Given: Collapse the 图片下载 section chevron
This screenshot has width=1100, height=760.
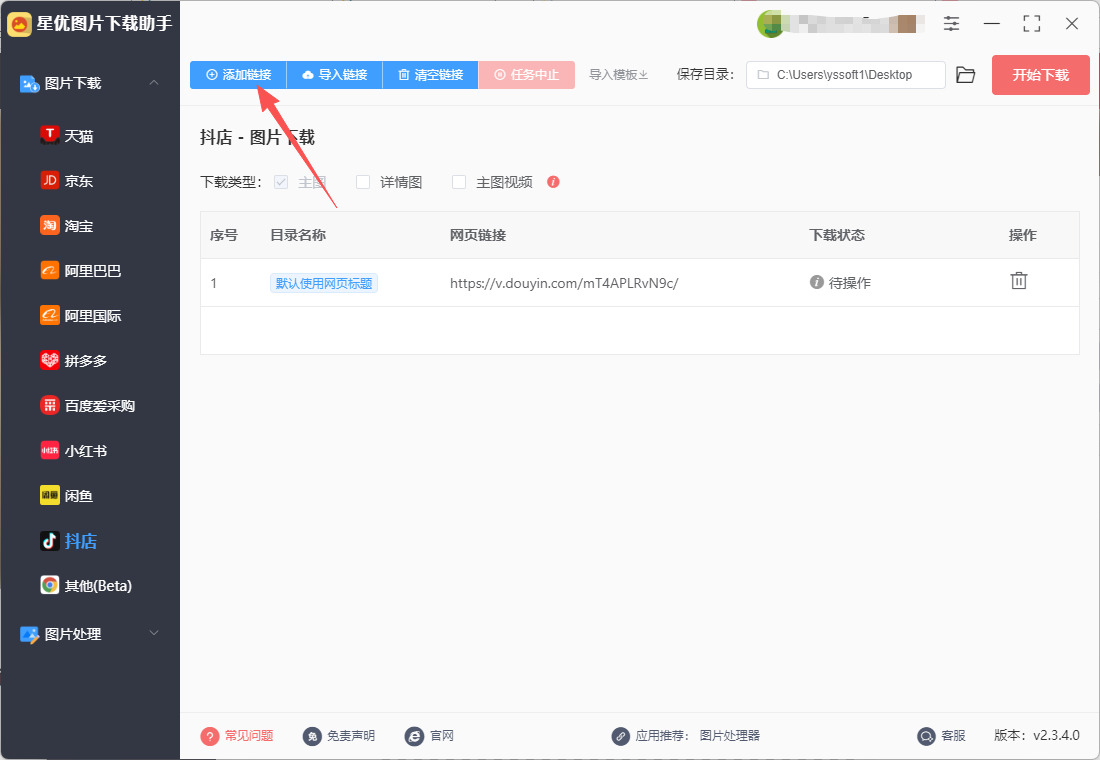Looking at the screenshot, I should 154,83.
